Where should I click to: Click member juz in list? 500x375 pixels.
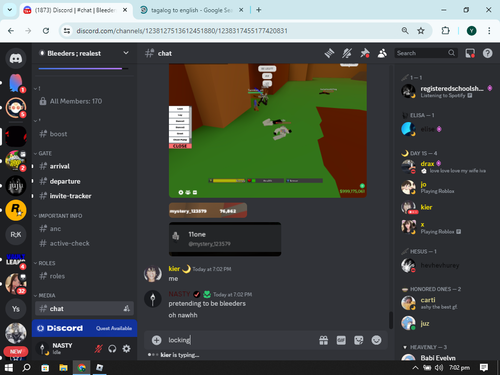(447, 323)
